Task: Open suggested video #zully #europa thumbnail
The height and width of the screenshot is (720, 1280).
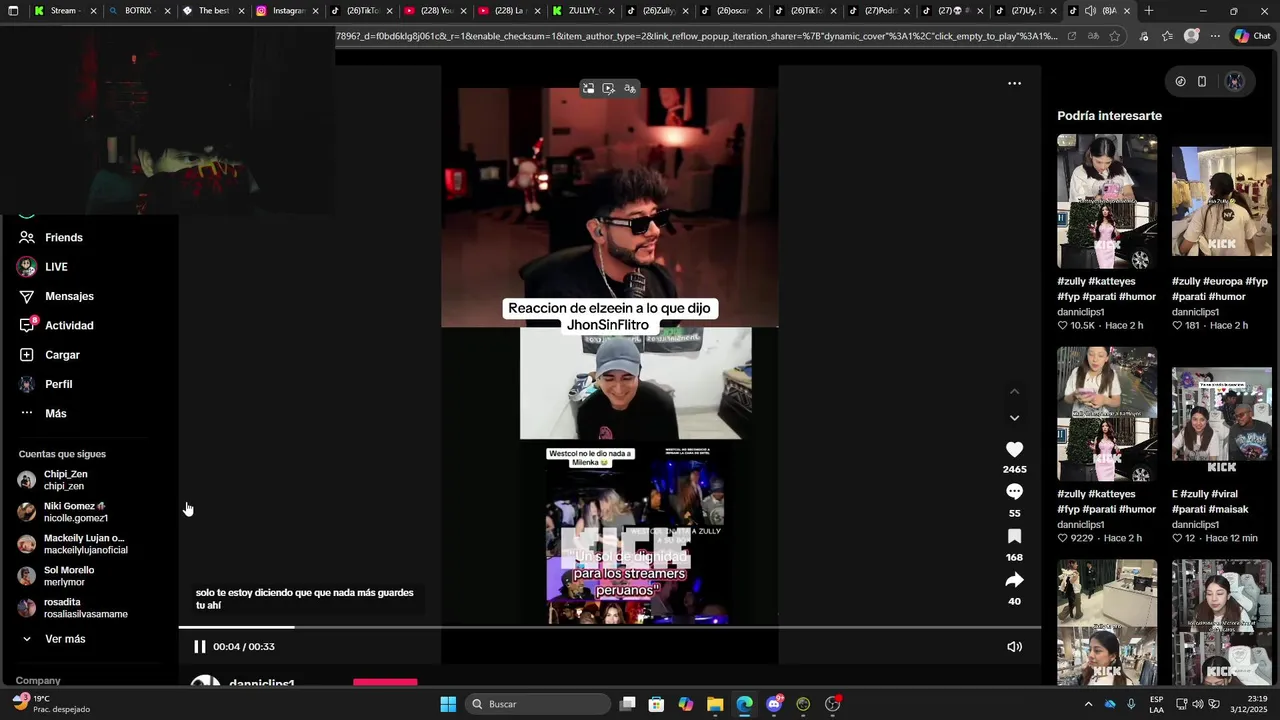Action: point(1222,202)
